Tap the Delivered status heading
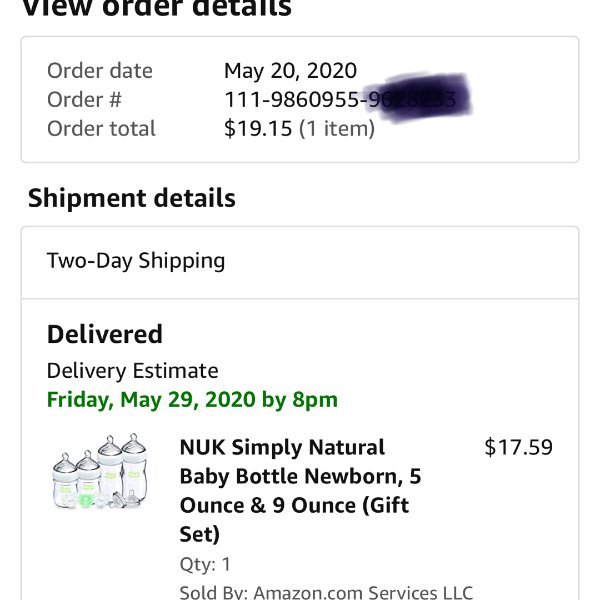This screenshot has width=600, height=600. (x=105, y=334)
